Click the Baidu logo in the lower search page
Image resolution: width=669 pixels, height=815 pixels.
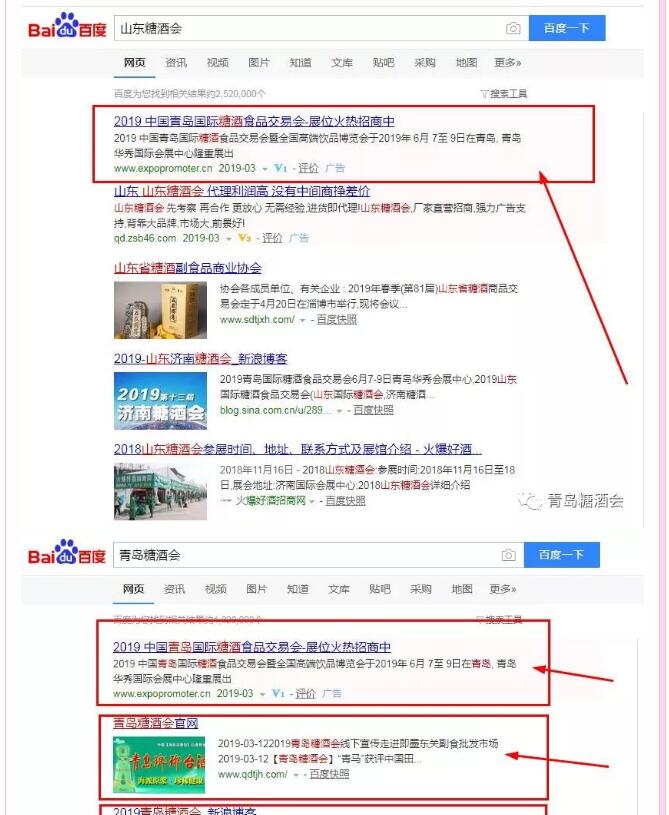click(67, 553)
